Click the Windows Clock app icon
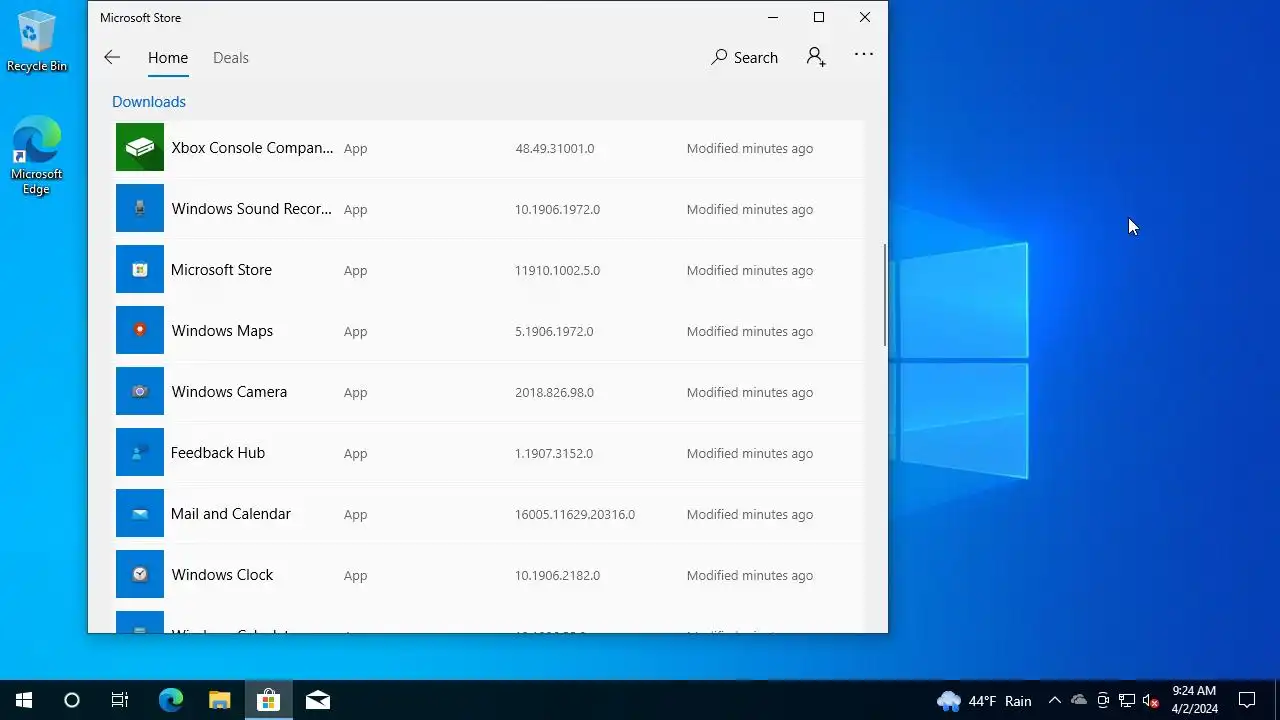This screenshot has width=1280, height=720. tap(140, 575)
